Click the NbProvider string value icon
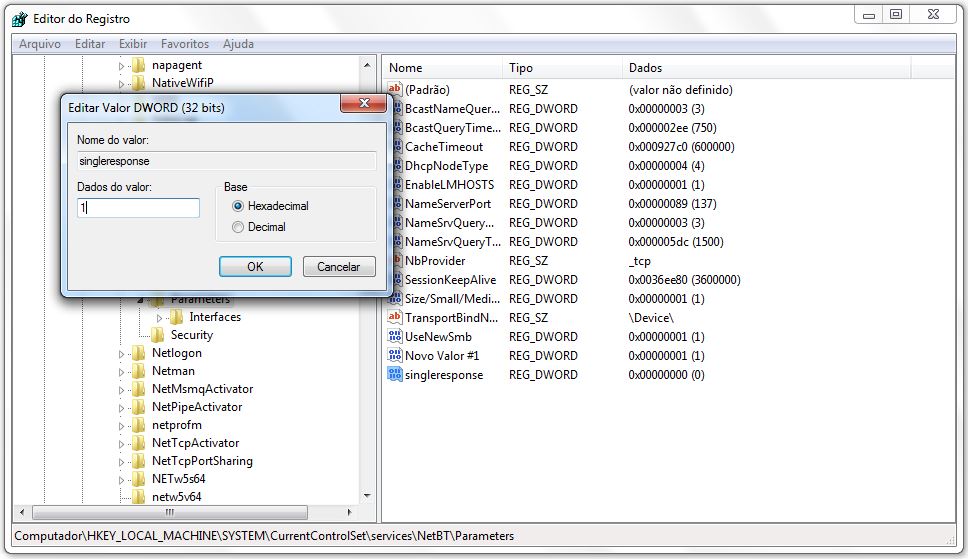The height and width of the screenshot is (559, 968). point(394,261)
